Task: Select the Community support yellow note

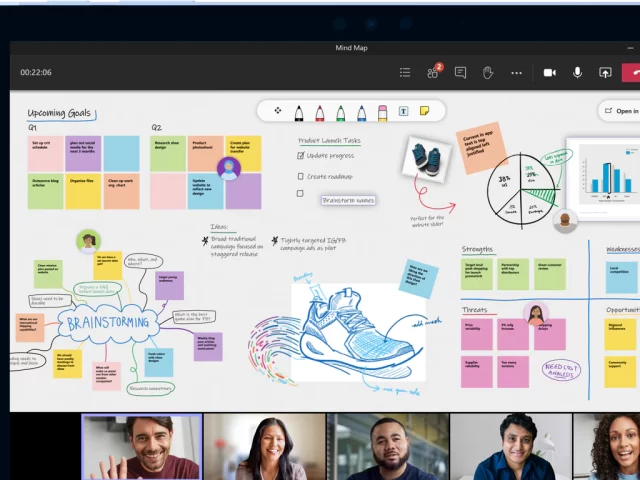Action: pos(620,372)
